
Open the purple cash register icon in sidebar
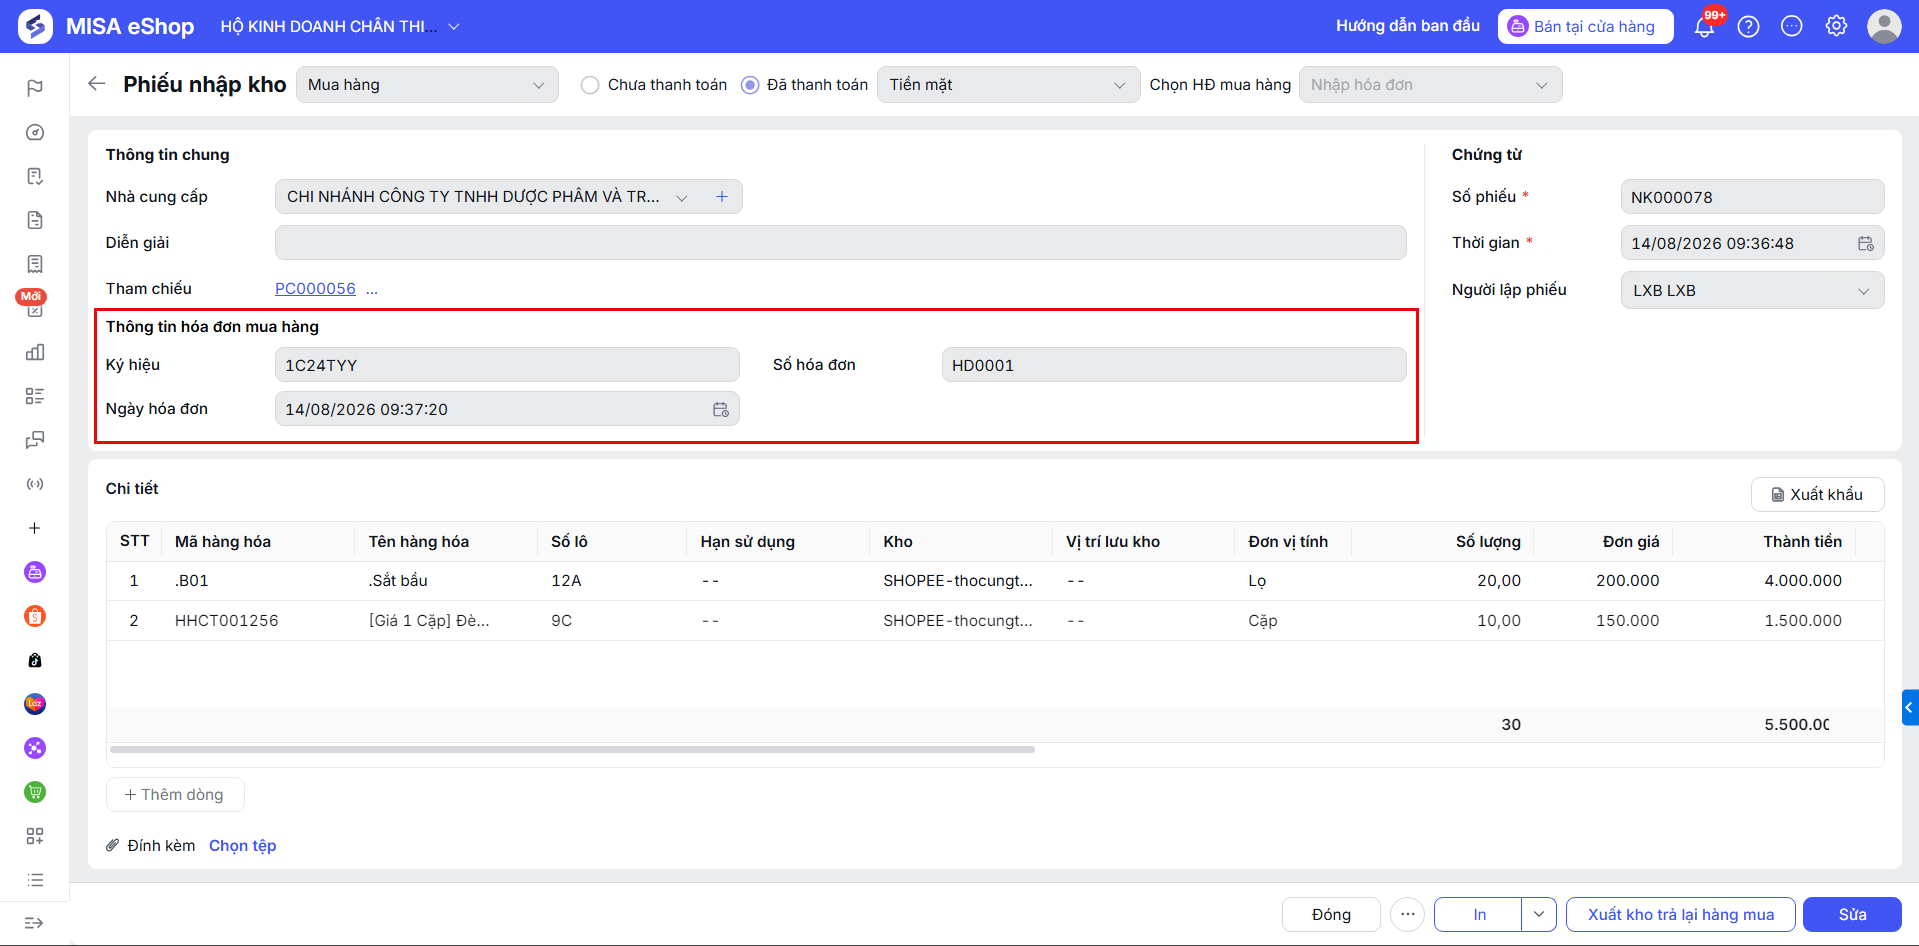35,572
